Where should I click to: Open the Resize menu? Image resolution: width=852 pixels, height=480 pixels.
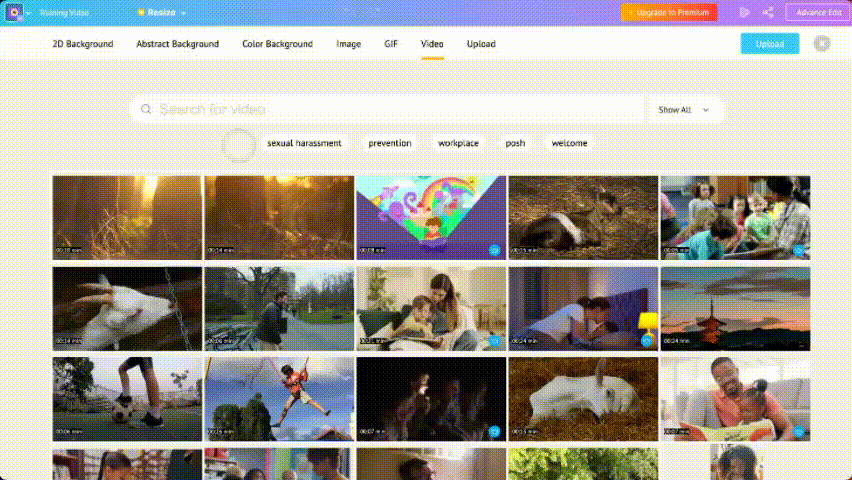pos(162,12)
